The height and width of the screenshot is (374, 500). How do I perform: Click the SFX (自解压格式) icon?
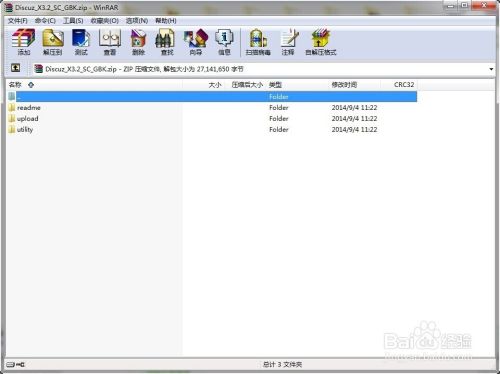point(321,42)
